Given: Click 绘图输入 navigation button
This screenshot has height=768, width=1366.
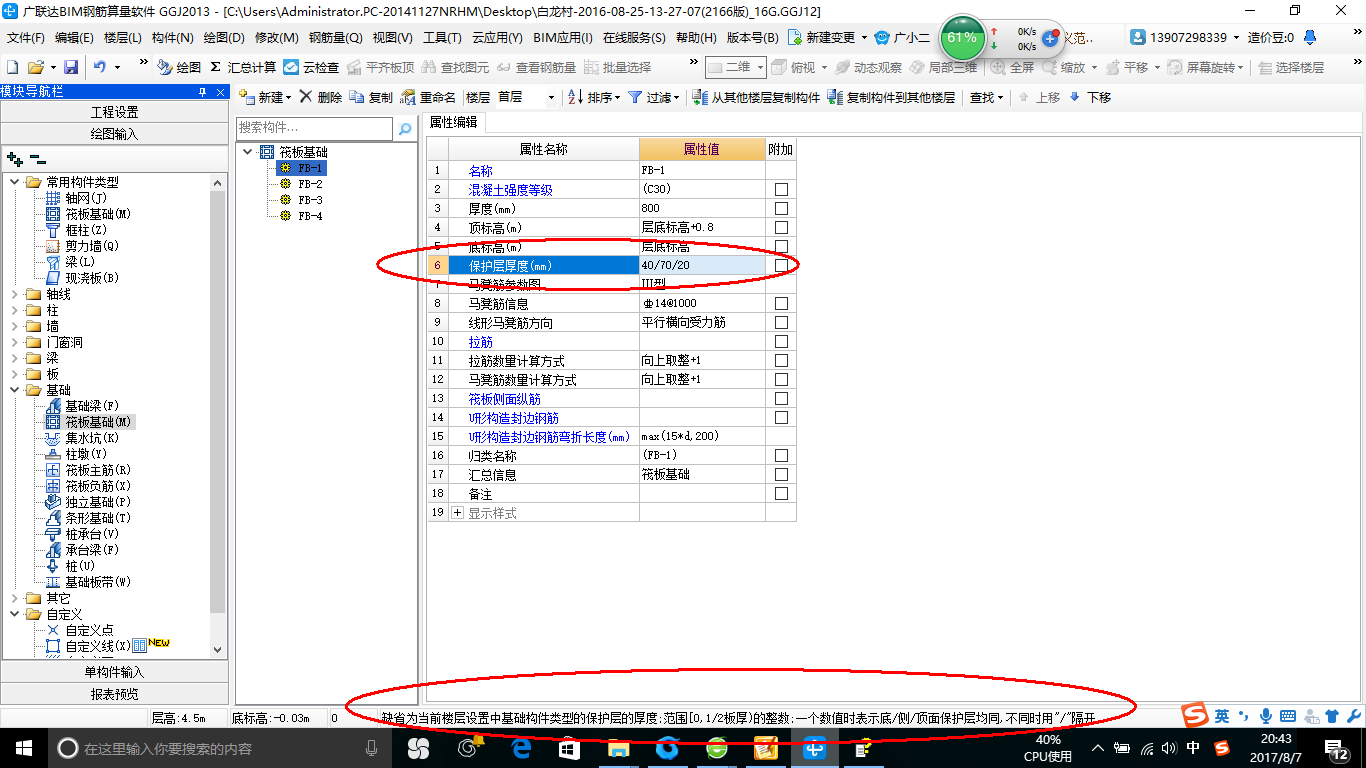Looking at the screenshot, I should point(114,134).
